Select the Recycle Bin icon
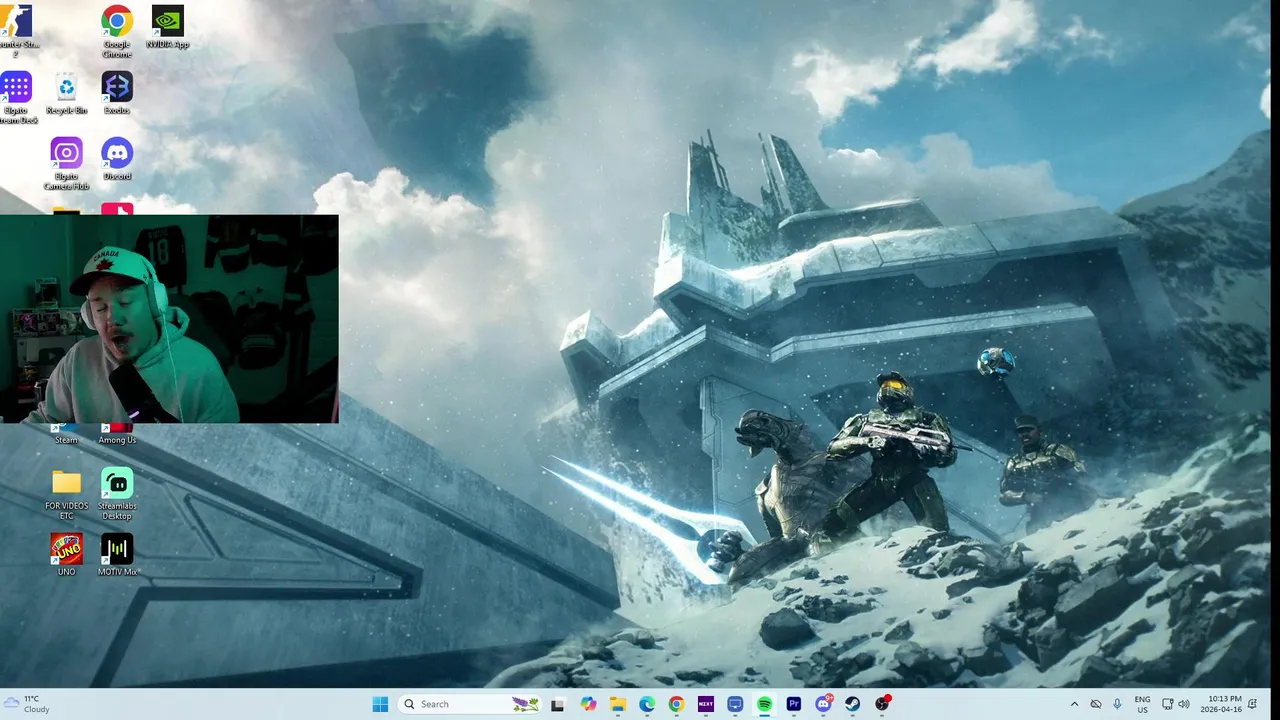The width and height of the screenshot is (1280, 720). tap(66, 93)
